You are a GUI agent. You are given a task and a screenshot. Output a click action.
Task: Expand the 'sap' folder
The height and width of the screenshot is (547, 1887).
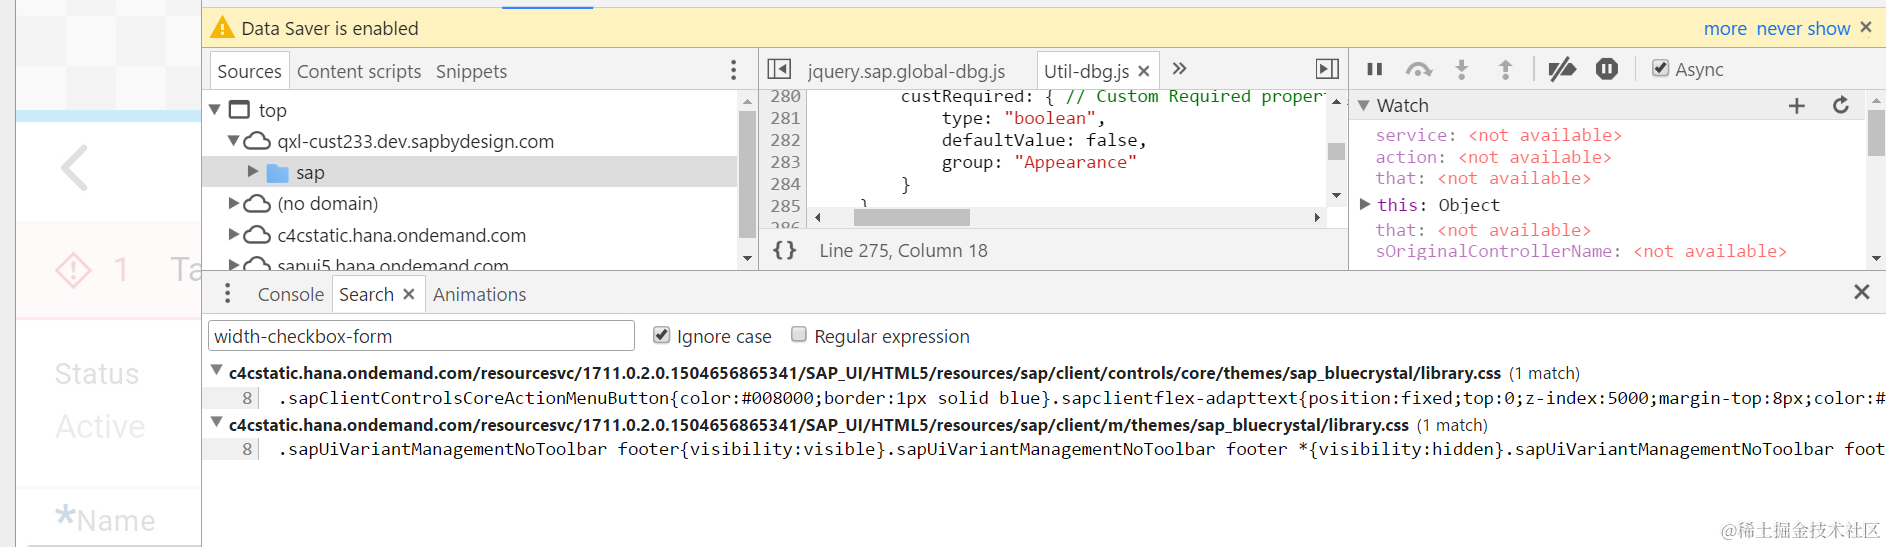[x=252, y=172]
